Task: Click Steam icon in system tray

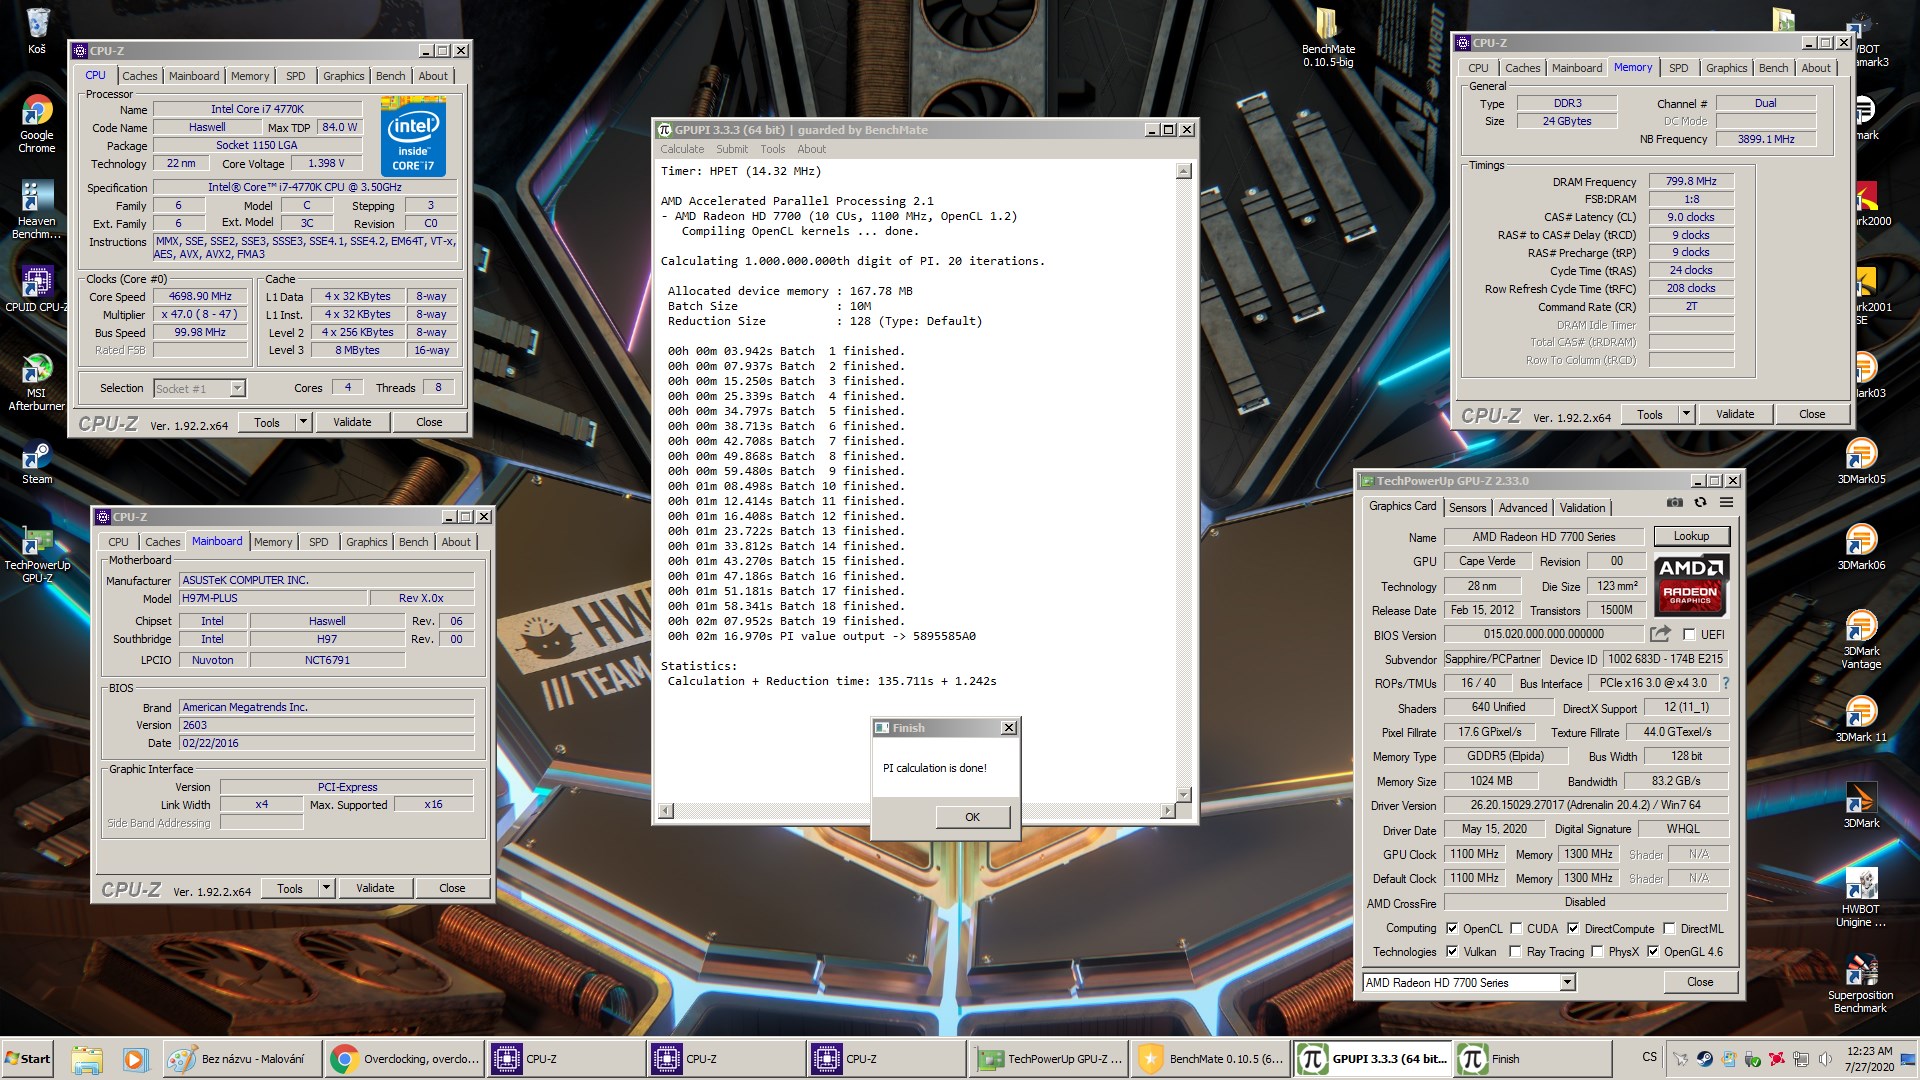Action: [x=1704, y=1058]
